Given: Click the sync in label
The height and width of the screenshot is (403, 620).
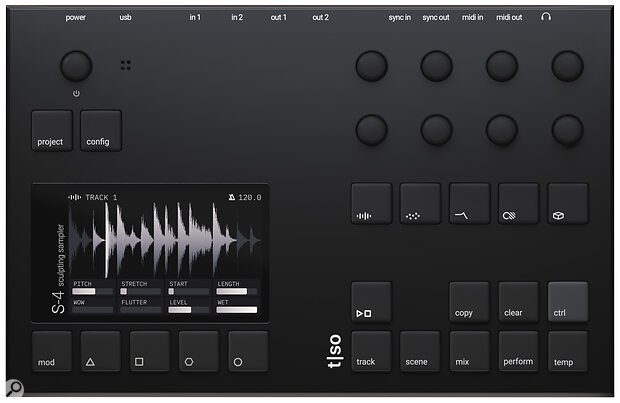Looking at the screenshot, I should pos(399,17).
